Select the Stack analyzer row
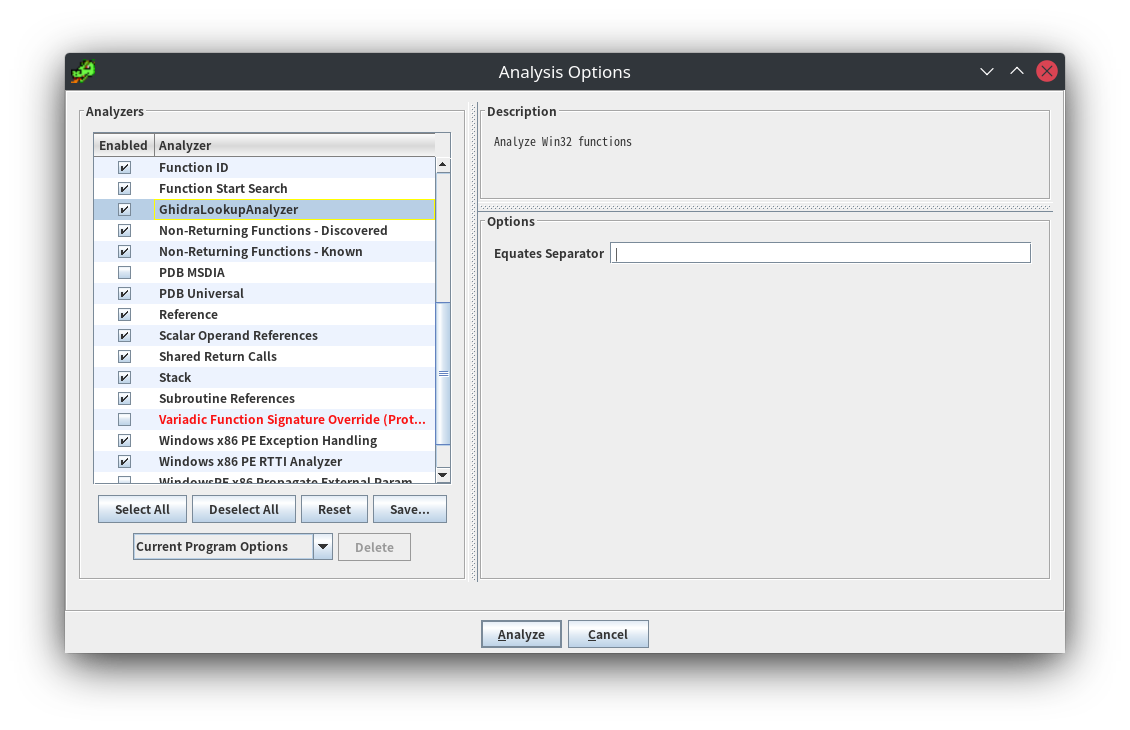Image resolution: width=1130 pixels, height=730 pixels. pos(264,377)
